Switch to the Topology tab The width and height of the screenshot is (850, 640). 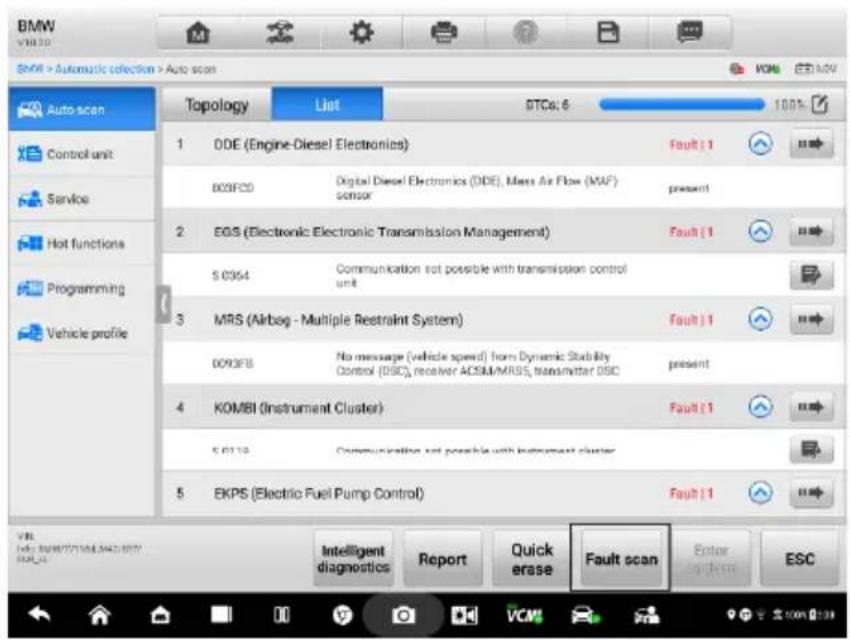pyautogui.click(x=217, y=105)
